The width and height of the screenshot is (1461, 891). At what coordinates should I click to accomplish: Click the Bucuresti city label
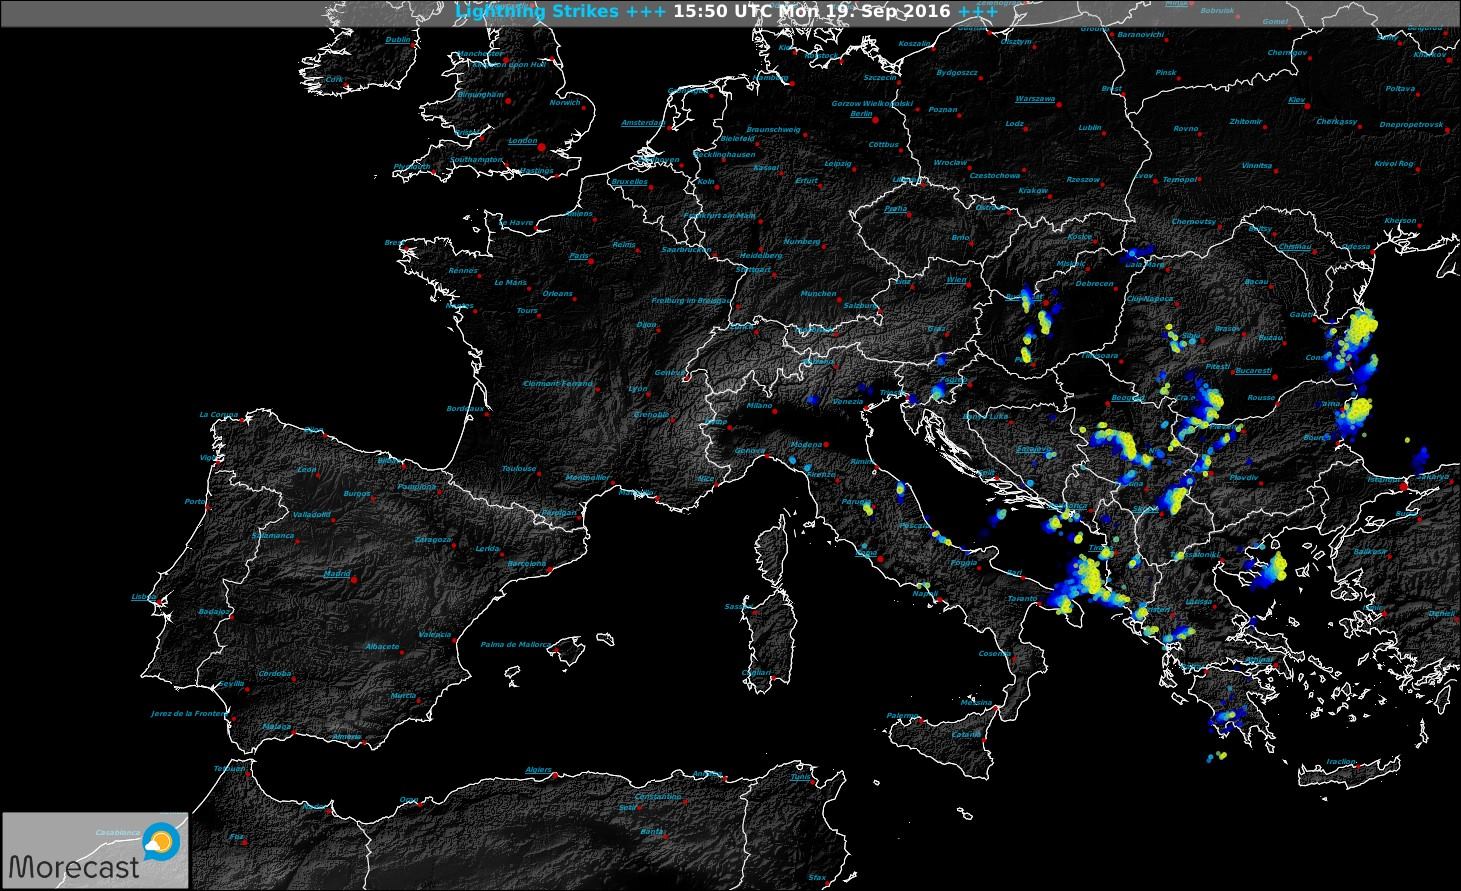[1252, 370]
